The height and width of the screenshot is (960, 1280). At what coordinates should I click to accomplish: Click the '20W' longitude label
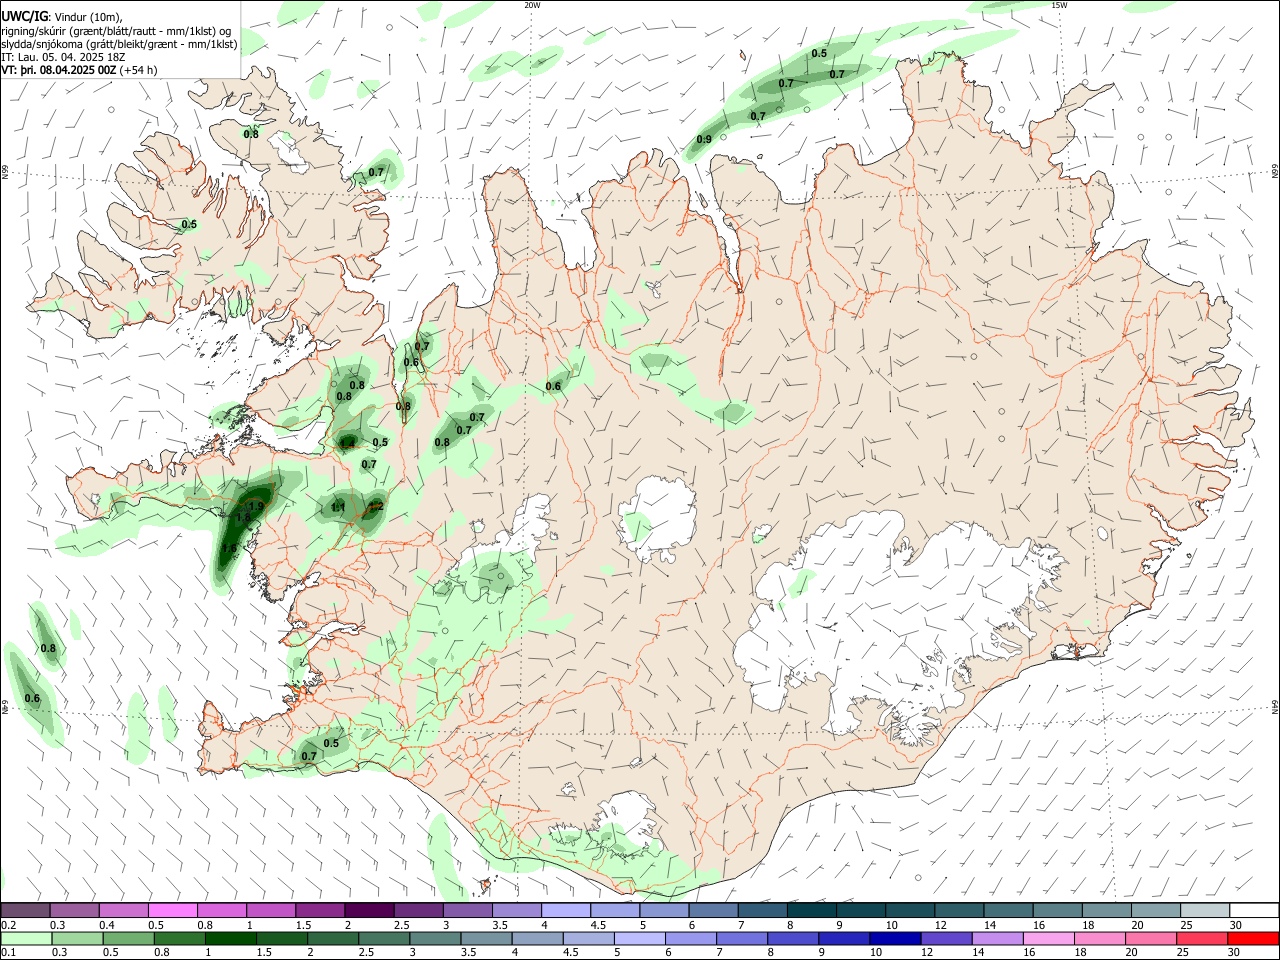(532, 5)
